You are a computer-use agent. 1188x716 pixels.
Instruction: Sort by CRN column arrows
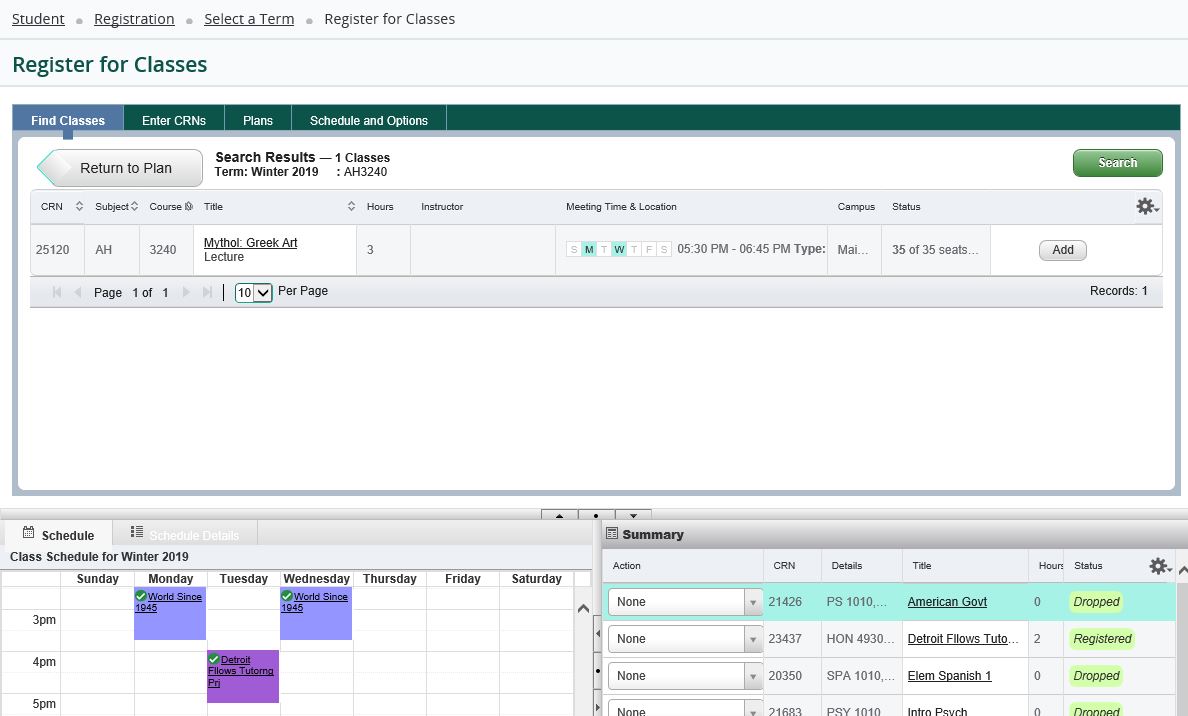tap(79, 206)
